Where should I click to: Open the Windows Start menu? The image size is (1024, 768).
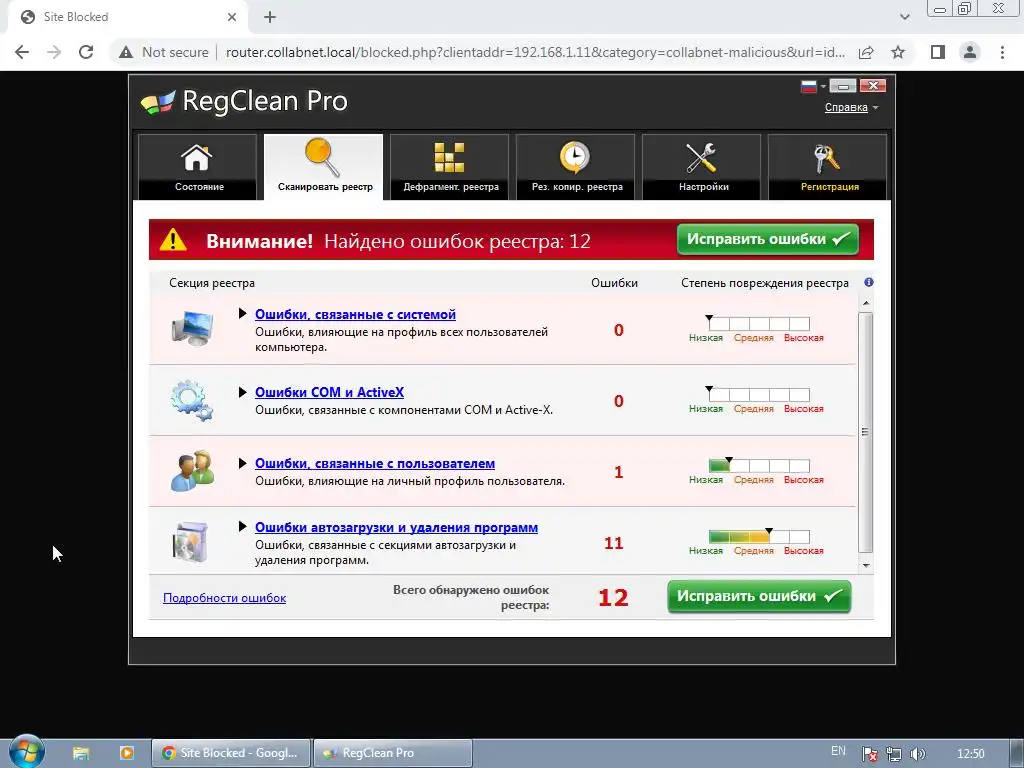(x=25, y=752)
